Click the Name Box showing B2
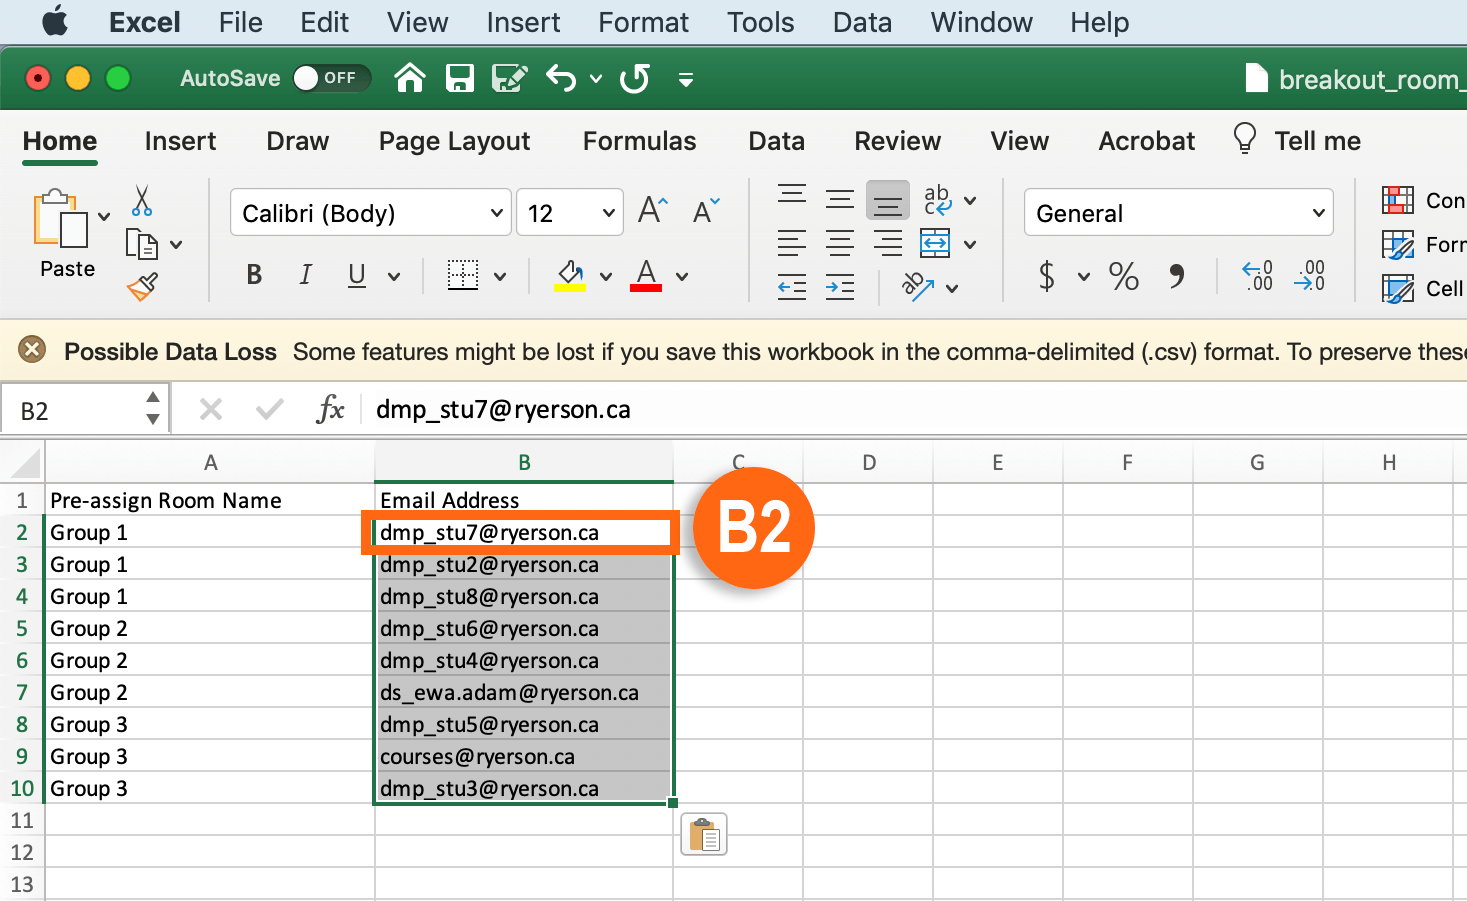The image size is (1467, 901). (x=84, y=410)
